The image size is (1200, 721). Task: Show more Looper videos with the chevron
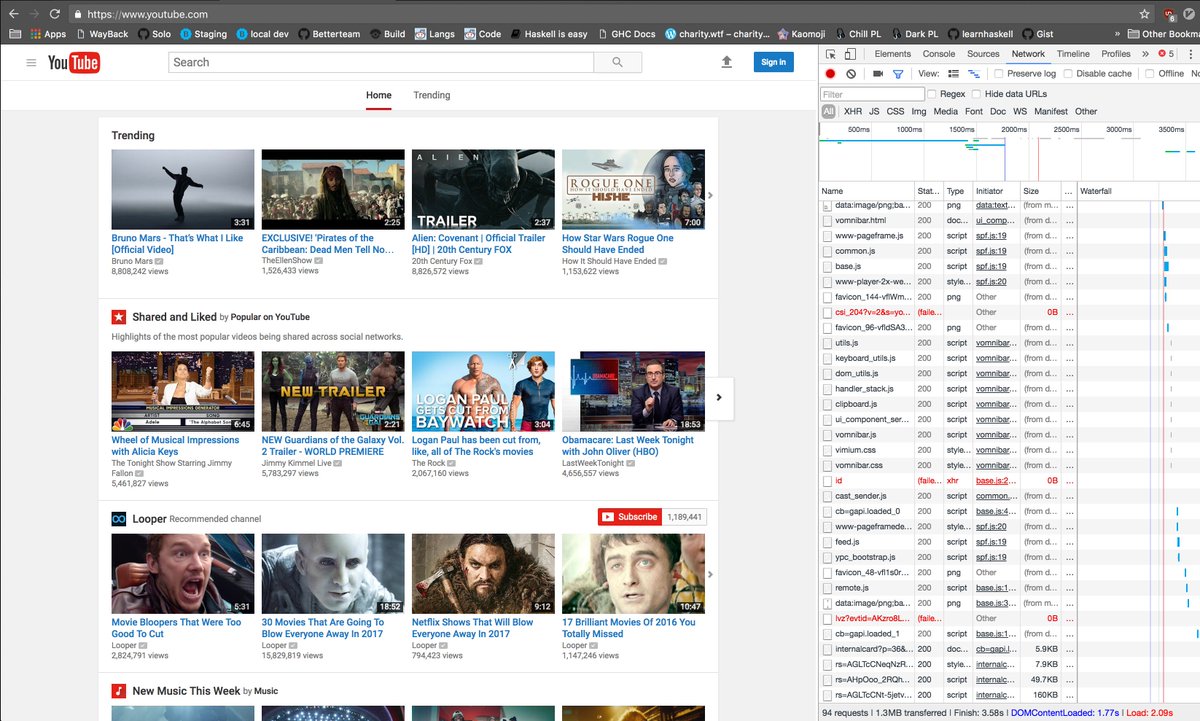coord(710,574)
